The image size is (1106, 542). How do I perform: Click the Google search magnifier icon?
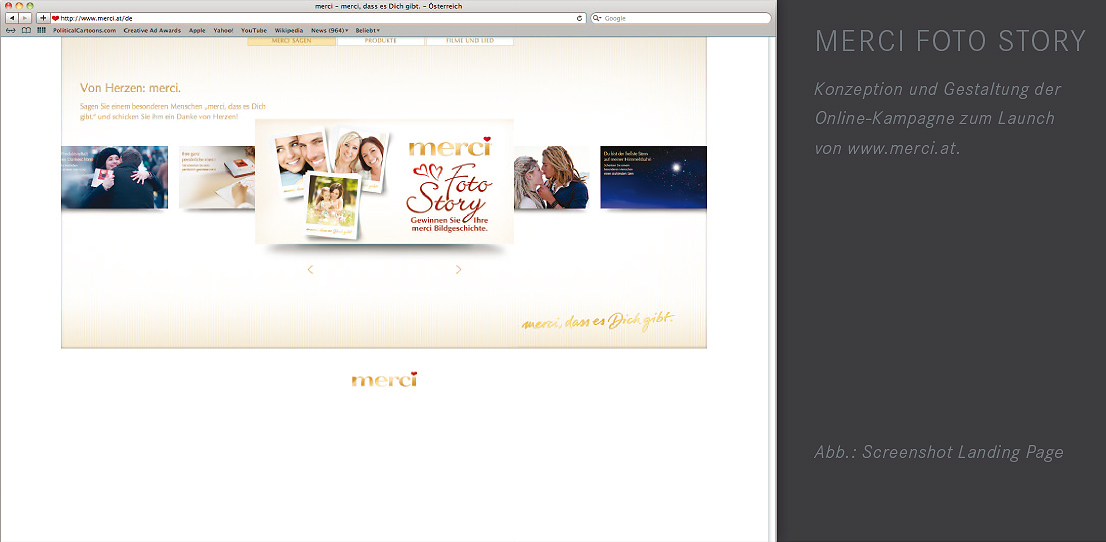pyautogui.click(x=597, y=18)
